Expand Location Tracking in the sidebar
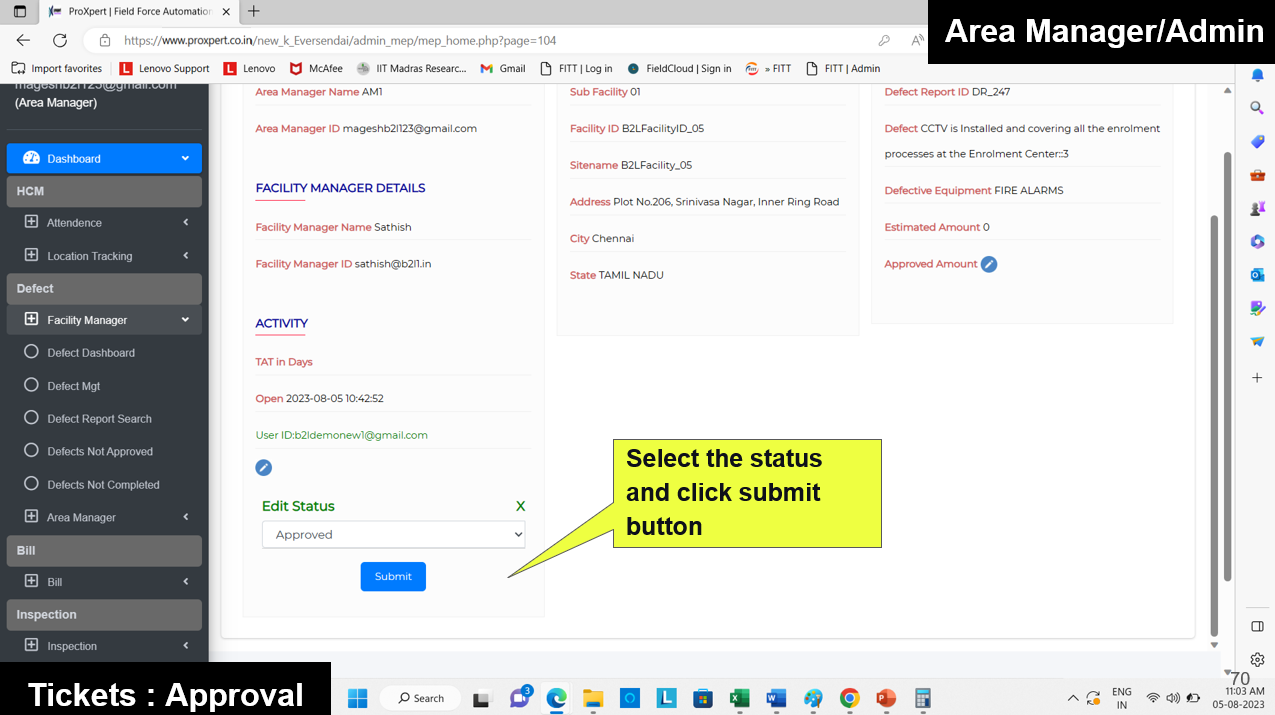The image size is (1275, 715). [x=104, y=256]
